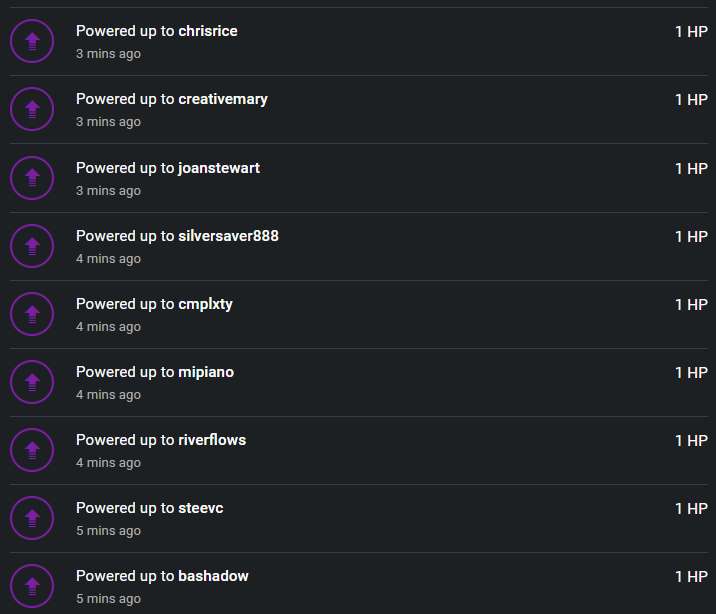The width and height of the screenshot is (716, 614).
Task: Visit the riverflows profile link
Action: [212, 440]
